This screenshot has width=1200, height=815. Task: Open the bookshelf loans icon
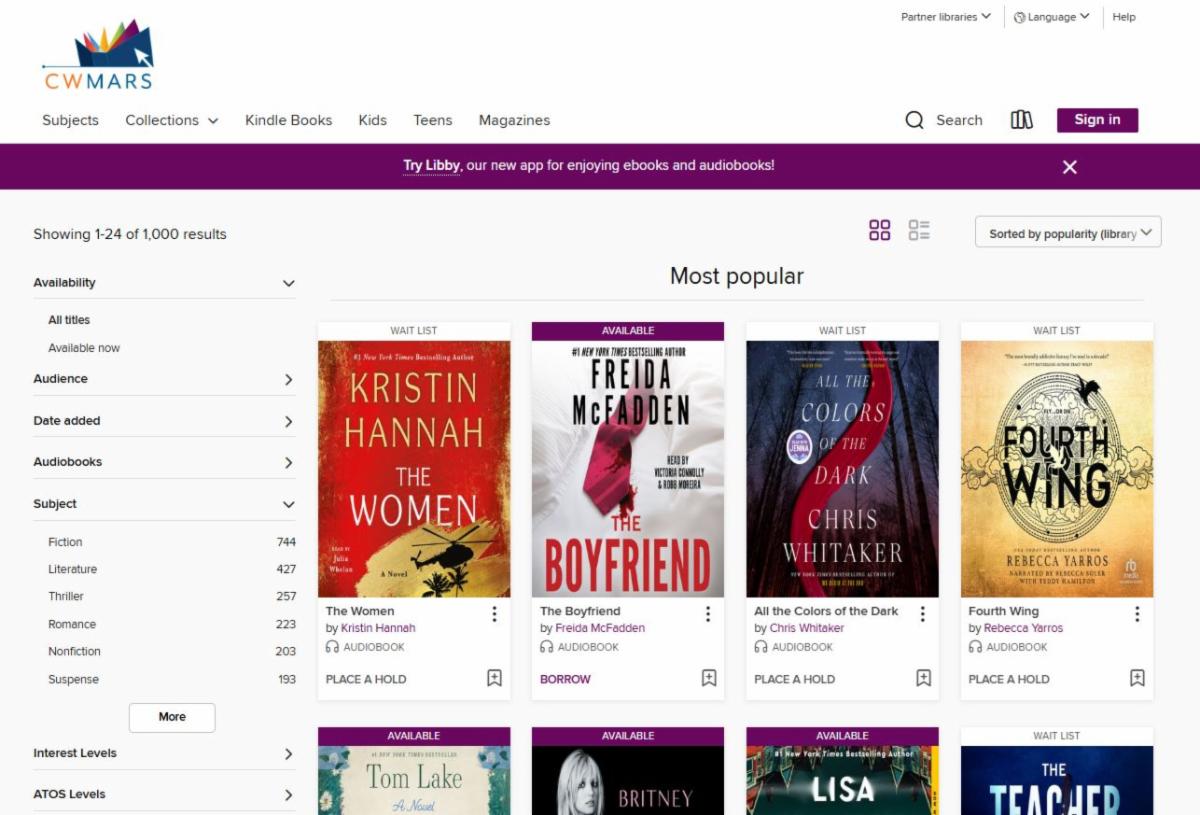1021,120
